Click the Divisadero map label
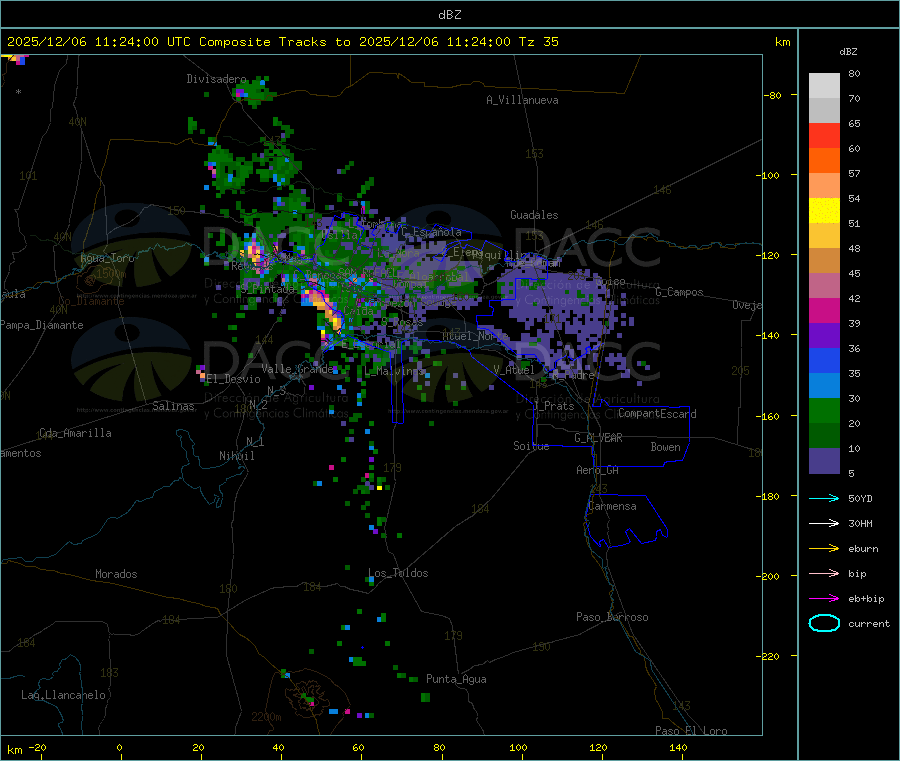This screenshot has height=761, width=900. click(216, 79)
